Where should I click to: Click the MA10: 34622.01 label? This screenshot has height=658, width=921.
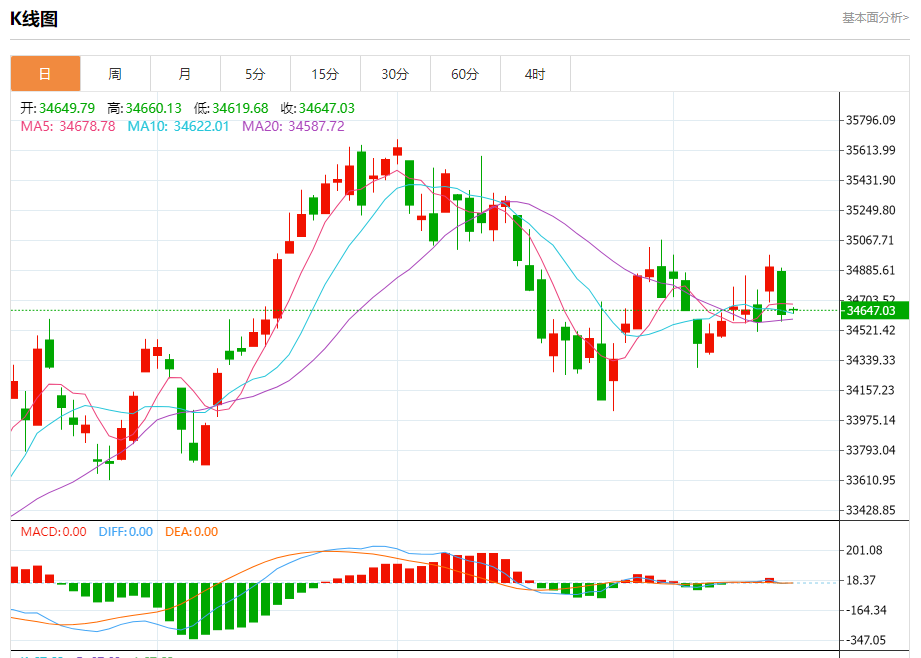[x=178, y=126]
